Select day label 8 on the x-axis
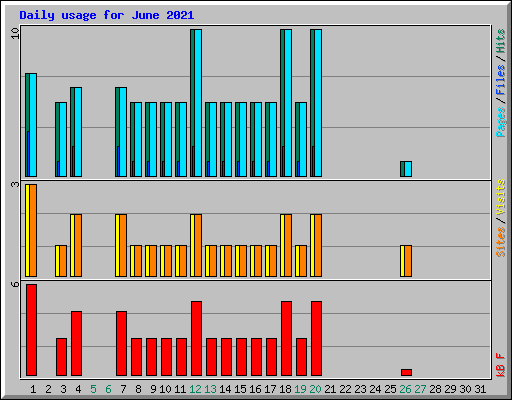512x400 pixels. pyautogui.click(x=138, y=389)
